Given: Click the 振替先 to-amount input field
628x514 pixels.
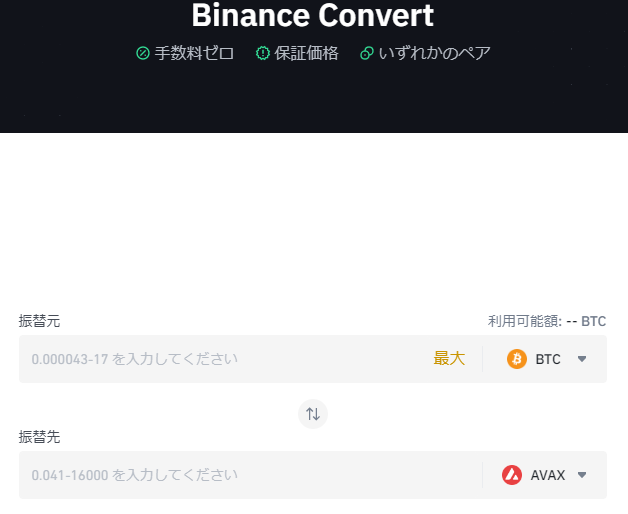Looking at the screenshot, I should 250,475.
